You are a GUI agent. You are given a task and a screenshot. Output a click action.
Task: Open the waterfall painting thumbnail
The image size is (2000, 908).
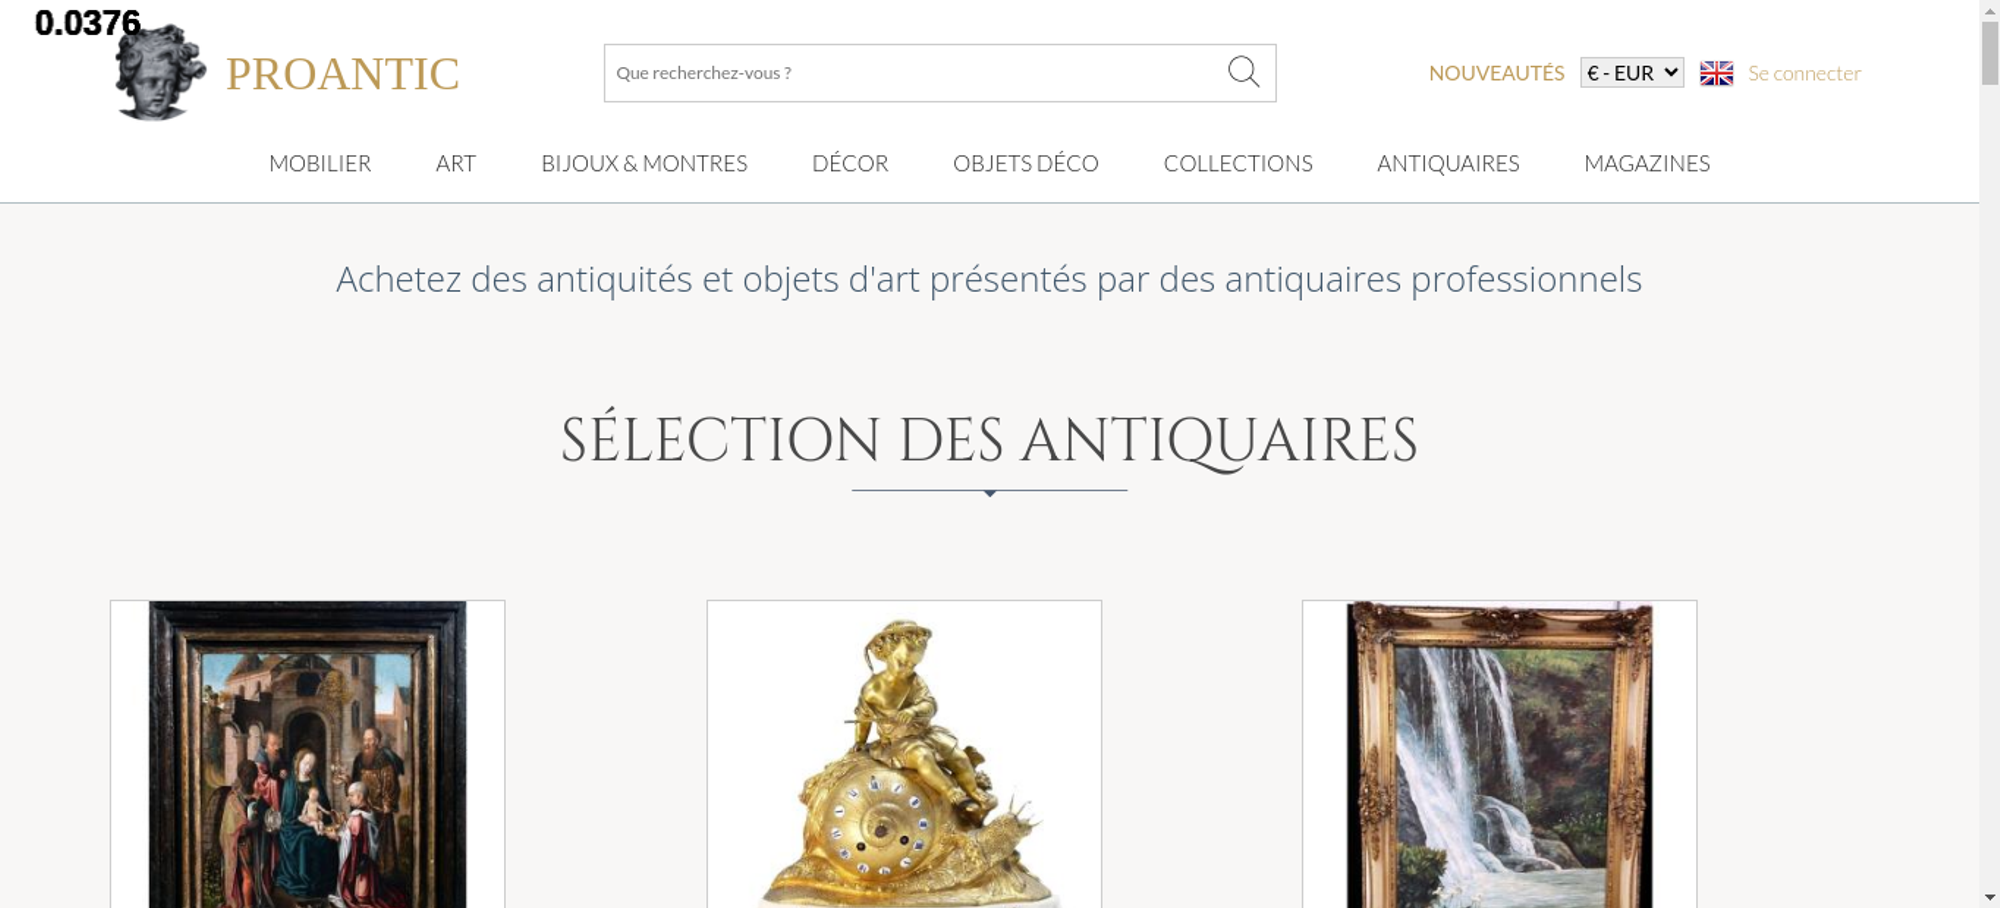(1499, 754)
